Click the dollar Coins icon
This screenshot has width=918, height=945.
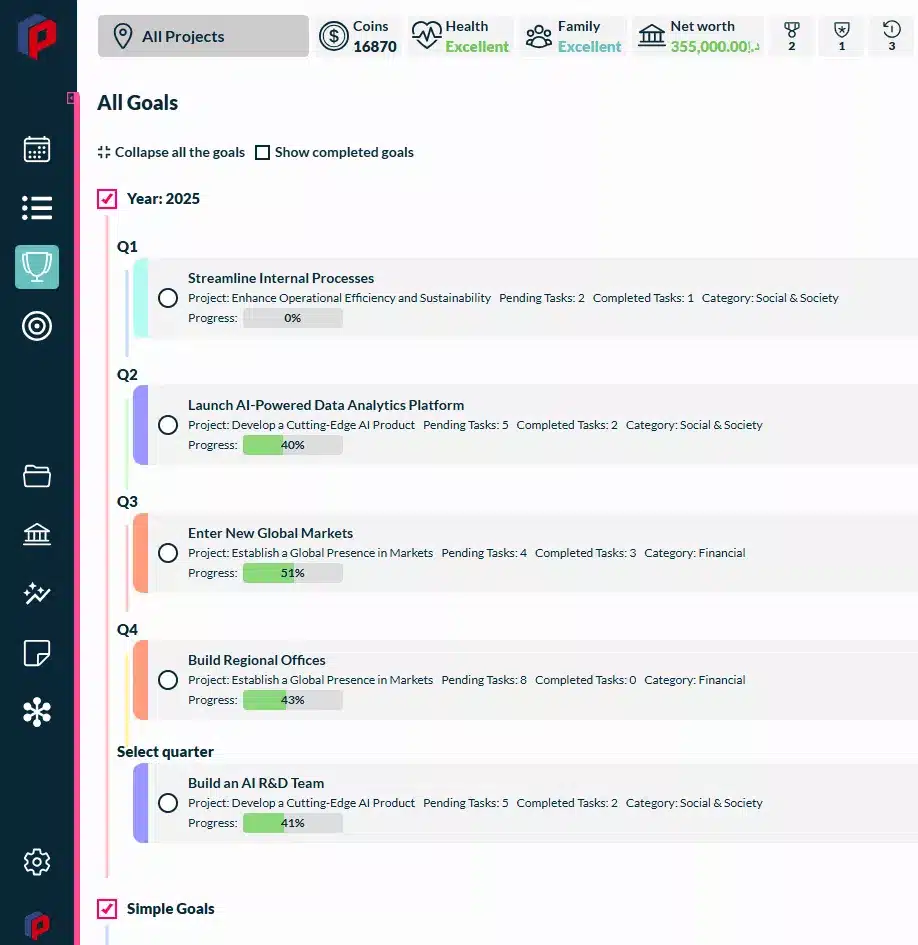click(x=333, y=36)
